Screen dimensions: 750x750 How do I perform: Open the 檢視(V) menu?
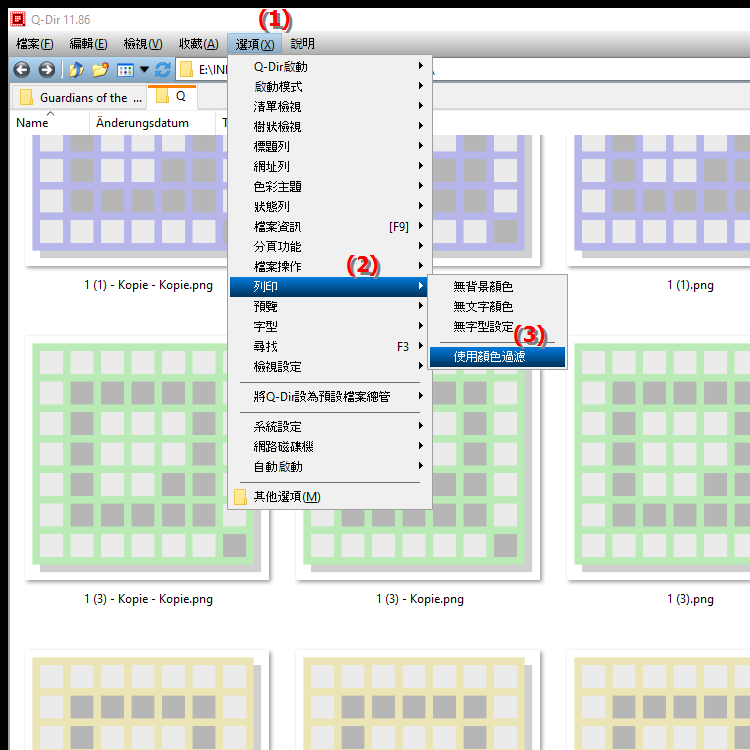(x=143, y=44)
